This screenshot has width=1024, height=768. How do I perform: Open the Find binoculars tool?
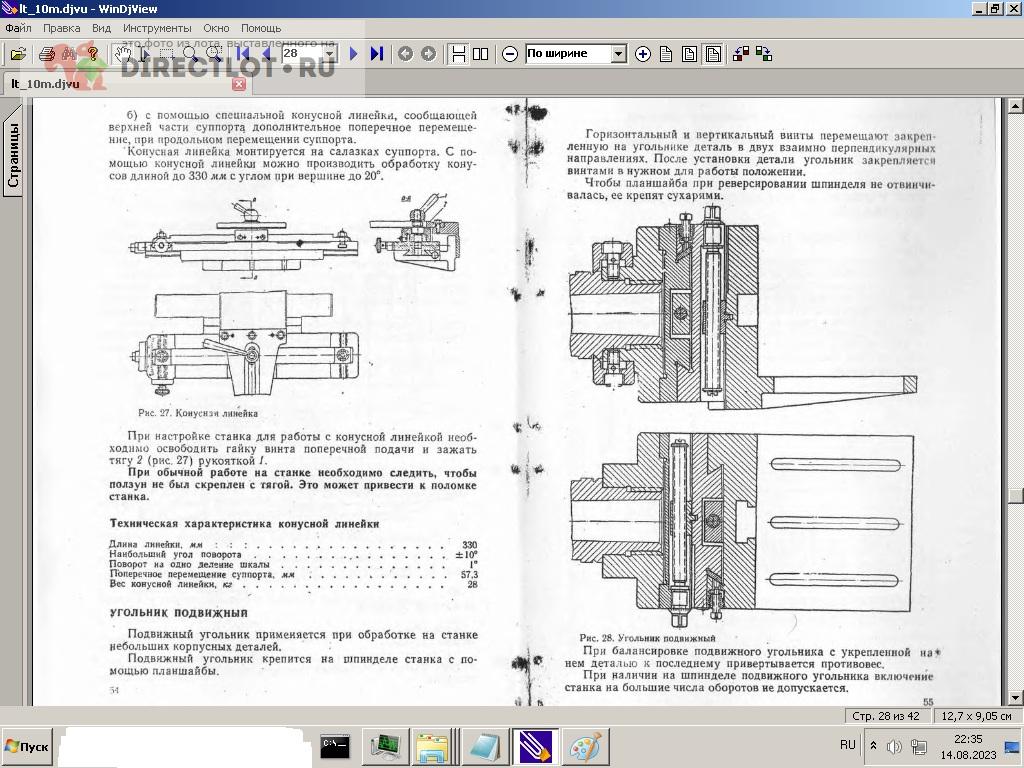69,54
